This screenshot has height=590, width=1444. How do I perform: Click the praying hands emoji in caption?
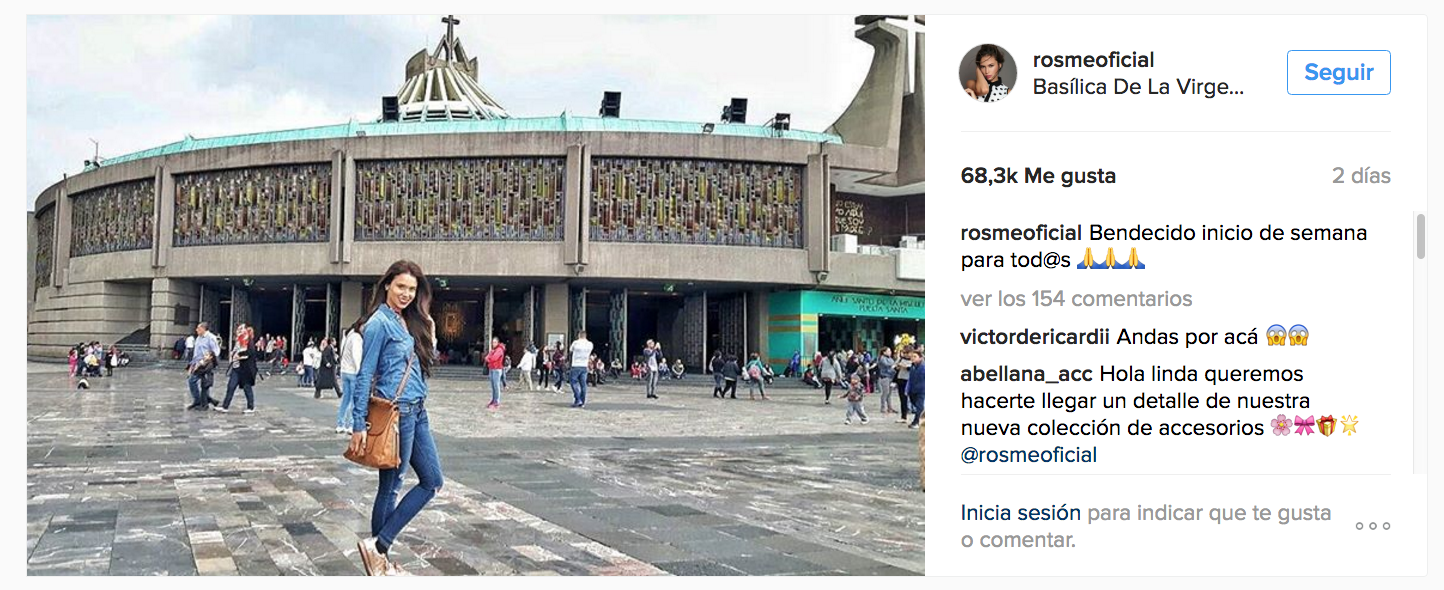[1110, 260]
